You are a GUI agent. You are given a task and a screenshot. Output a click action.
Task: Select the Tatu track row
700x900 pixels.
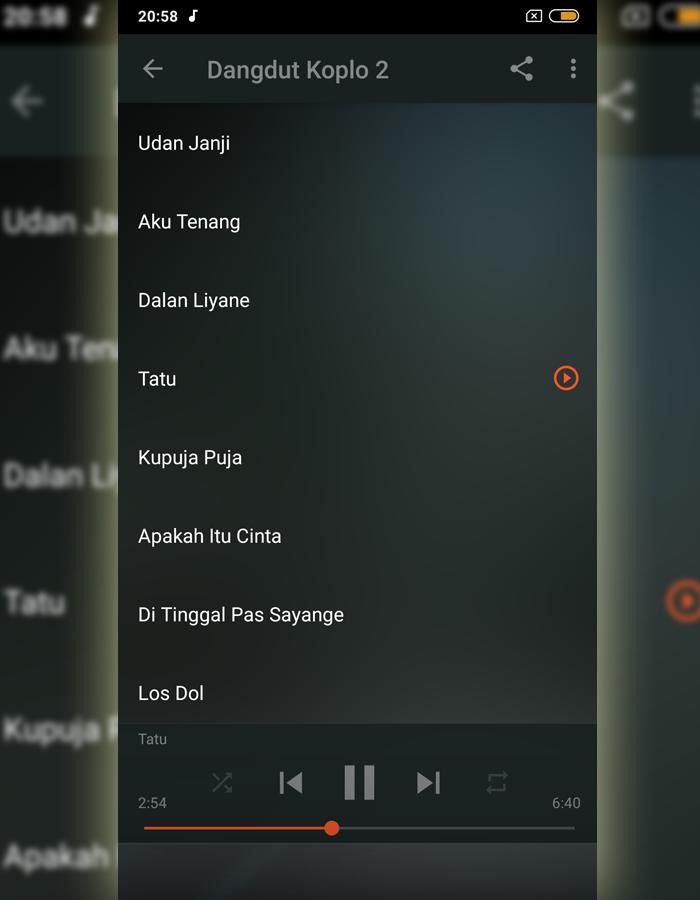(357, 379)
